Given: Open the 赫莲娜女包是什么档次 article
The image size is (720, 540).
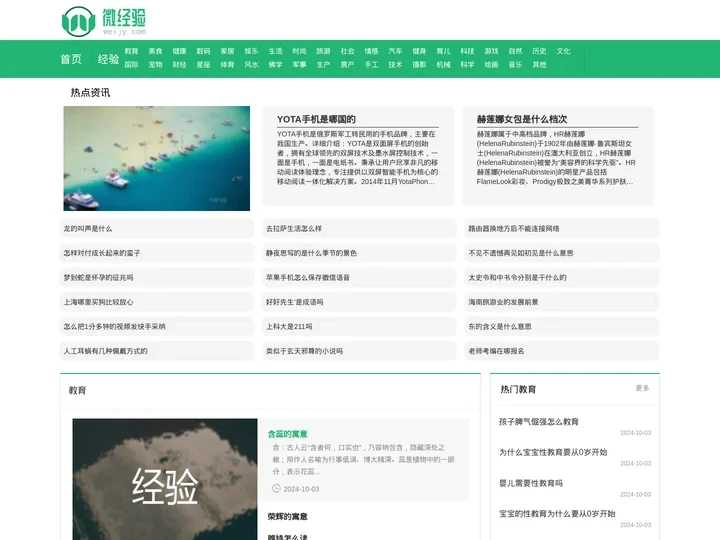Looking at the screenshot, I should click(x=522, y=119).
